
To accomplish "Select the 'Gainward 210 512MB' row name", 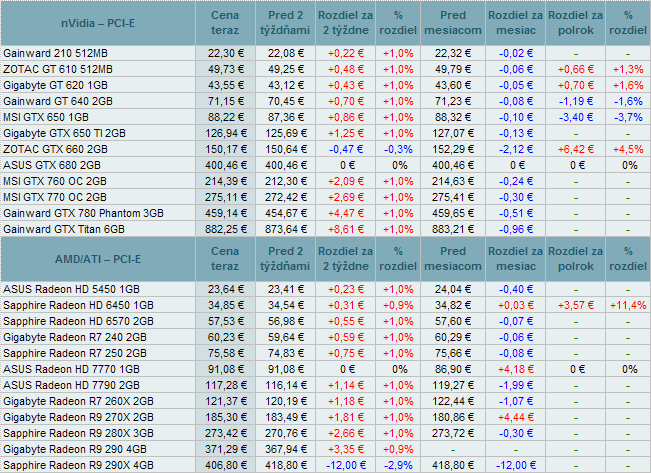I will click(x=55, y=53).
